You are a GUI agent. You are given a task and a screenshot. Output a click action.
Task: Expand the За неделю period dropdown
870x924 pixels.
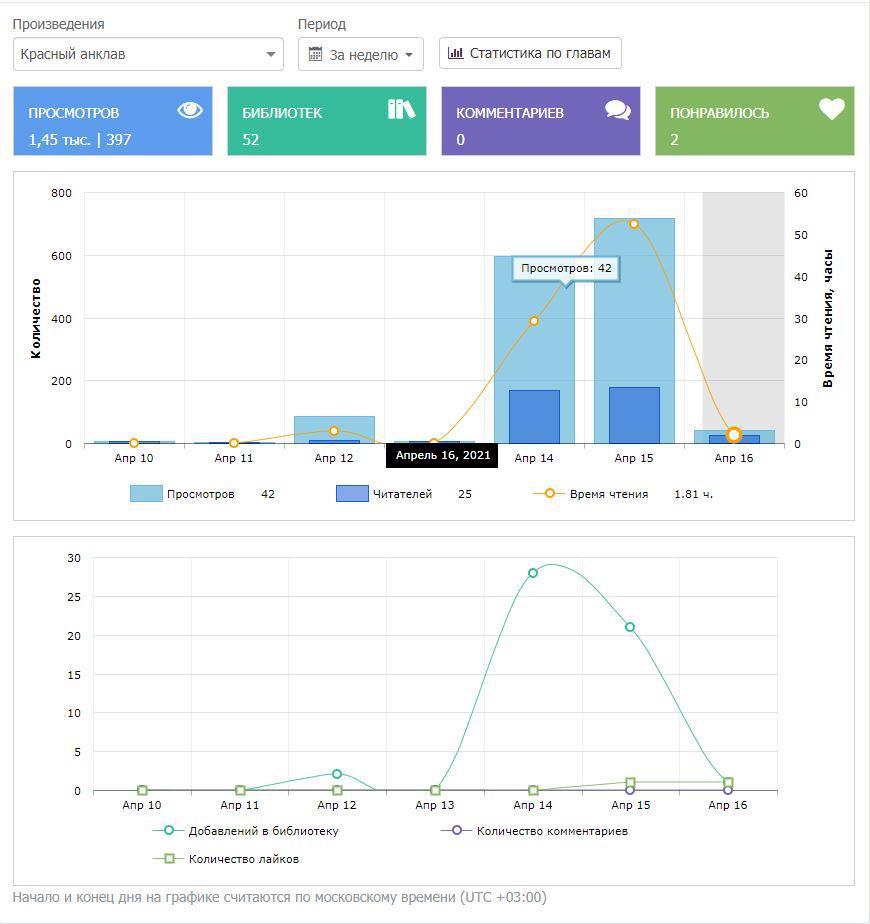click(x=362, y=55)
